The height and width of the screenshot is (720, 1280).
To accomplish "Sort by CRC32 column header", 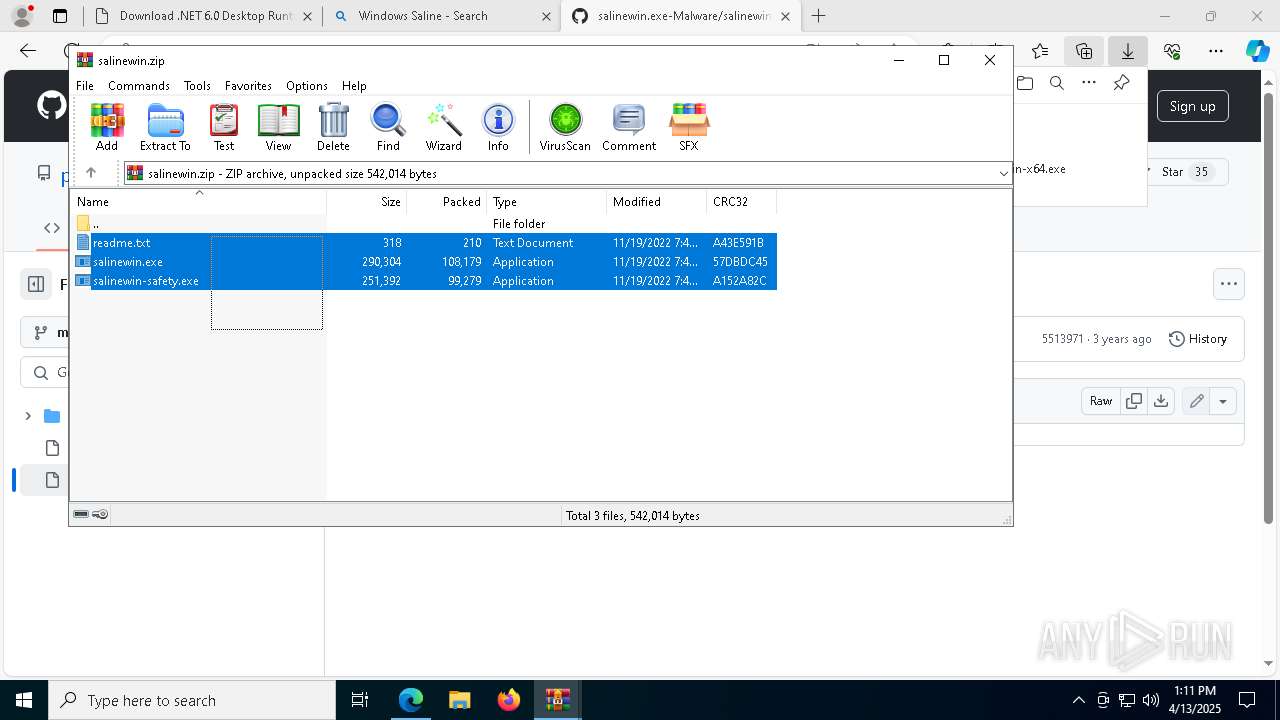I will point(741,202).
